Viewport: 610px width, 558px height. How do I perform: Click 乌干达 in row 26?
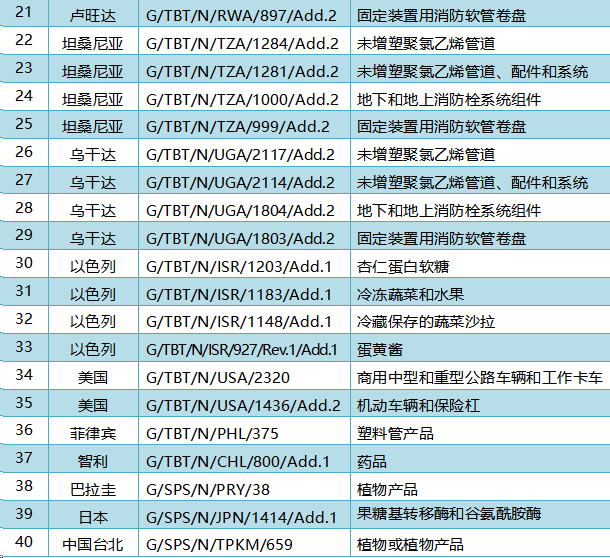coord(93,155)
